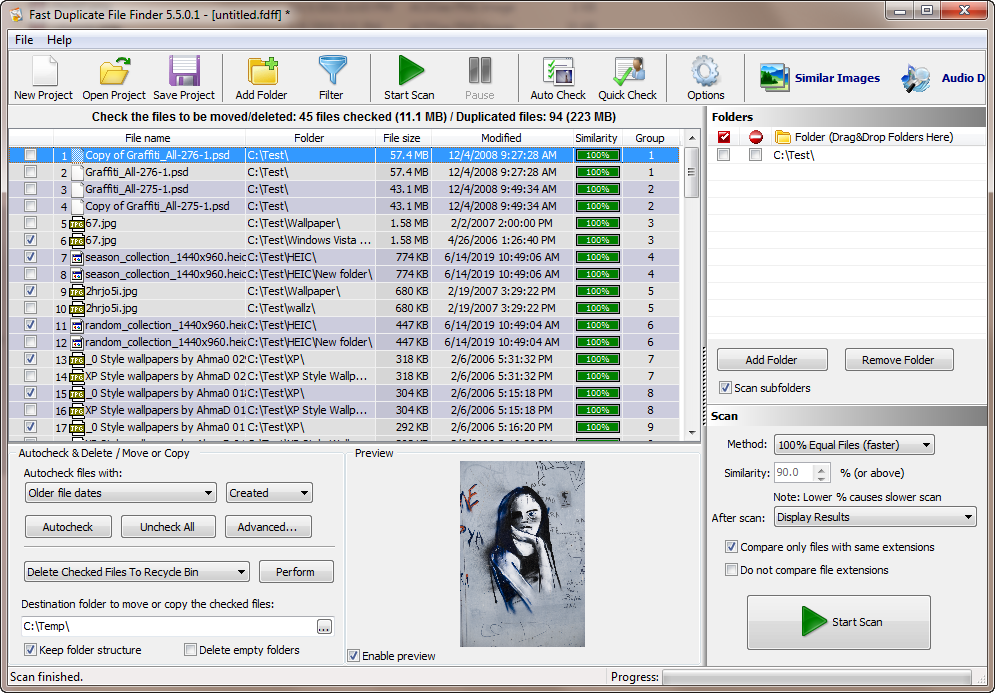Open Options gear in toolbar
This screenshot has width=995, height=693.
705,72
